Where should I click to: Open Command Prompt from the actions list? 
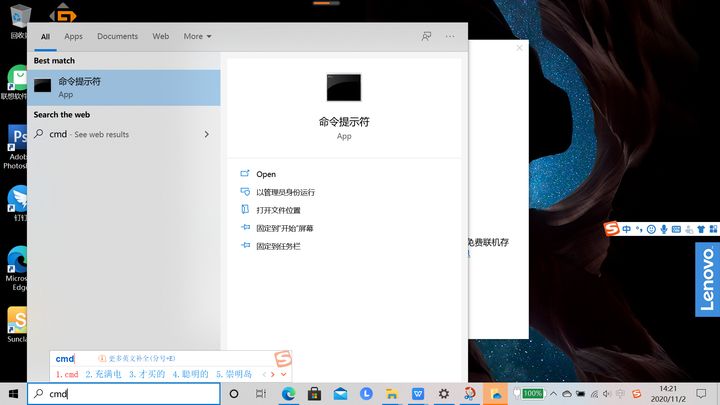pos(265,174)
